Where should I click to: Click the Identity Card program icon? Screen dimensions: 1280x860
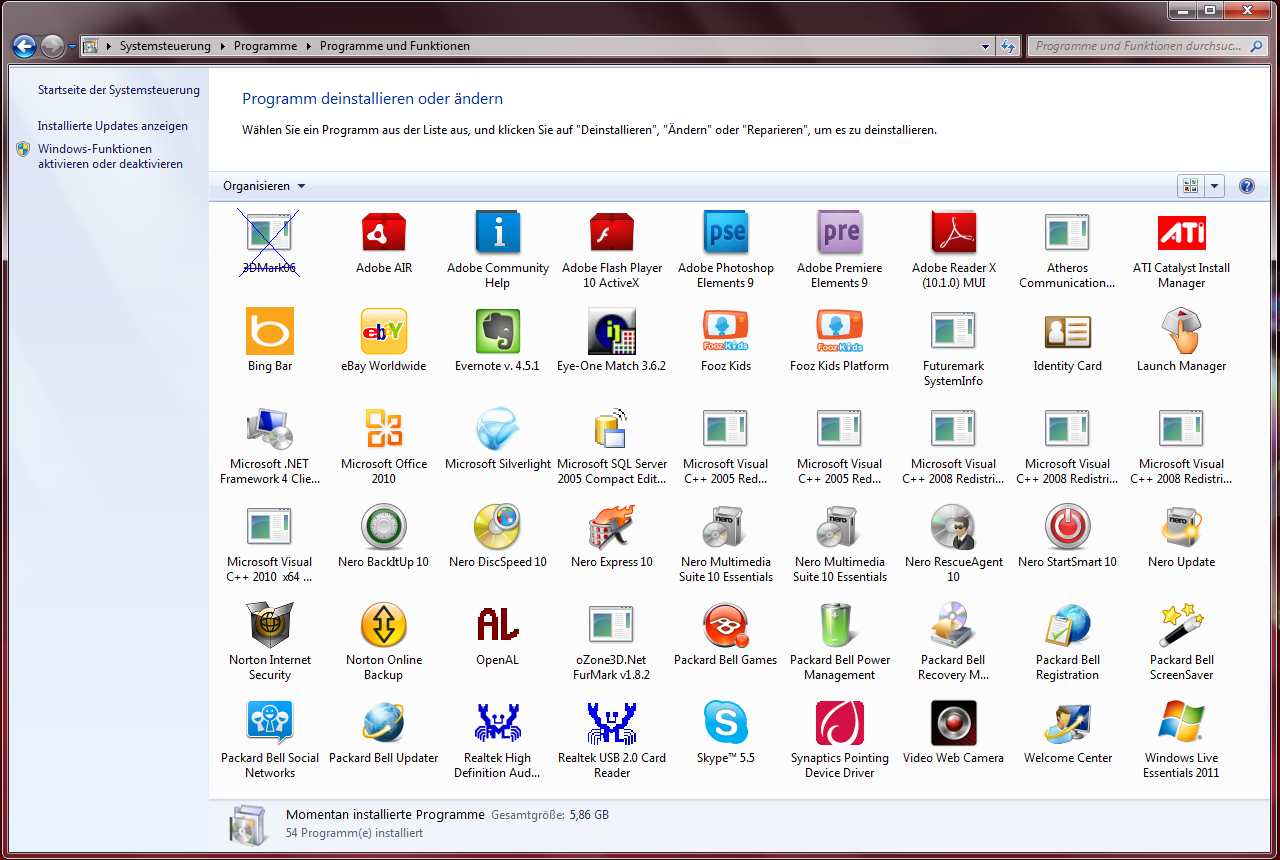point(1068,330)
